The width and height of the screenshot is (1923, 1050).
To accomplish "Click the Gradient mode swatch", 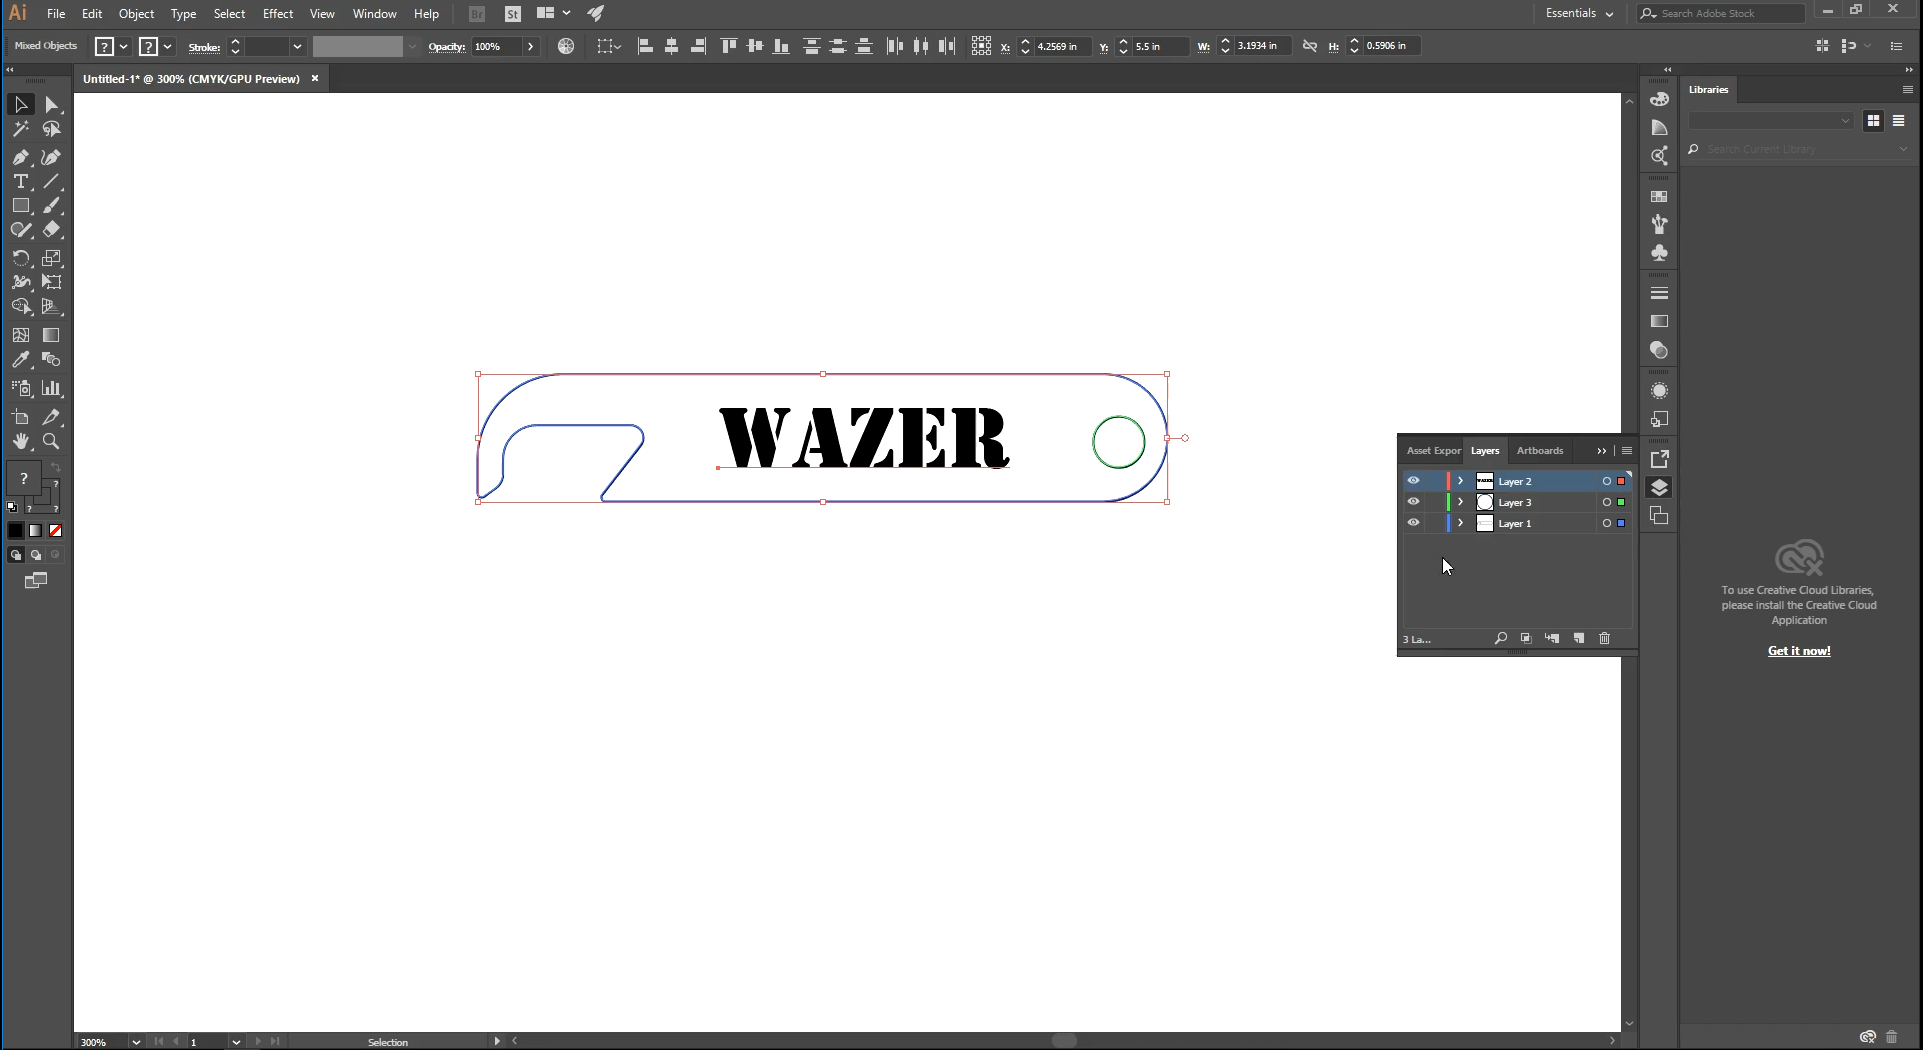I will [36, 531].
